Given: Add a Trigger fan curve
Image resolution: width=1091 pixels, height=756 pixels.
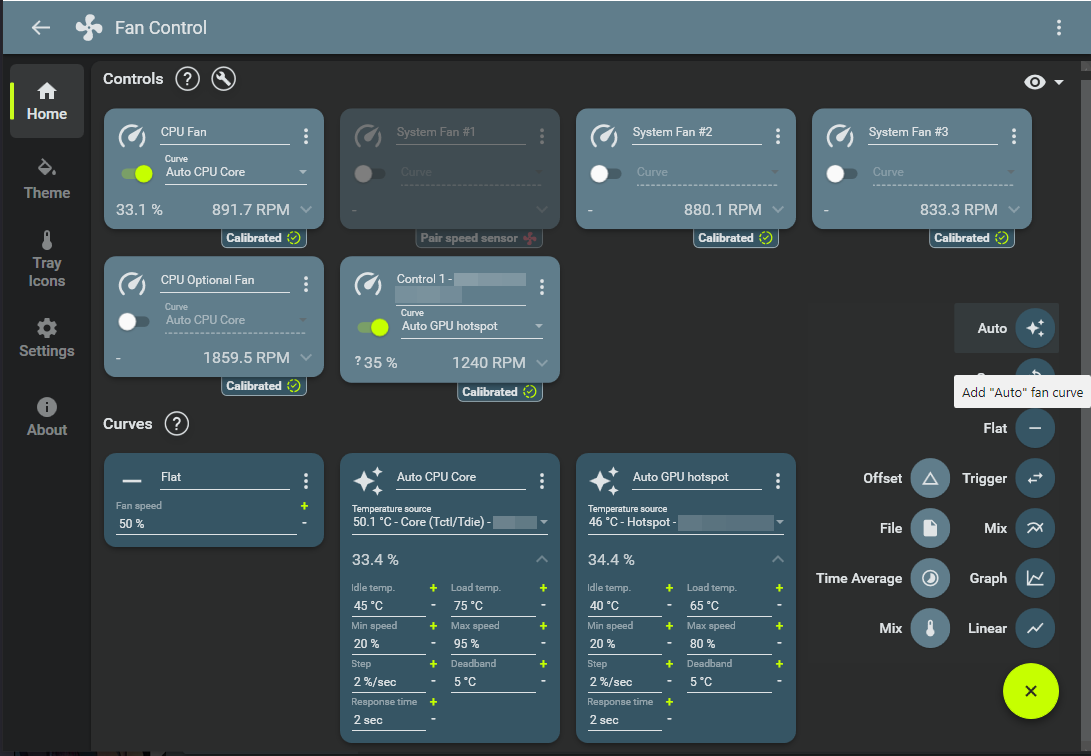Looking at the screenshot, I should 1035,478.
